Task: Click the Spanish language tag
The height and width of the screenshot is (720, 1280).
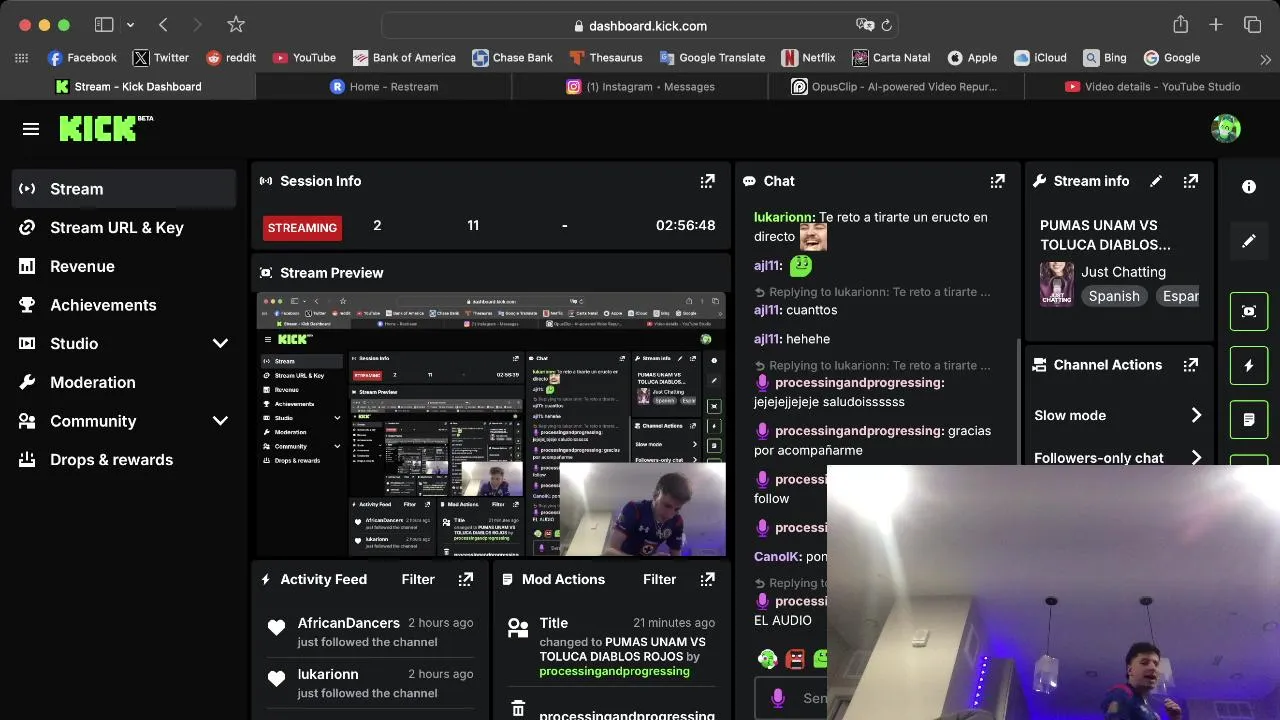Action: coord(1114,296)
